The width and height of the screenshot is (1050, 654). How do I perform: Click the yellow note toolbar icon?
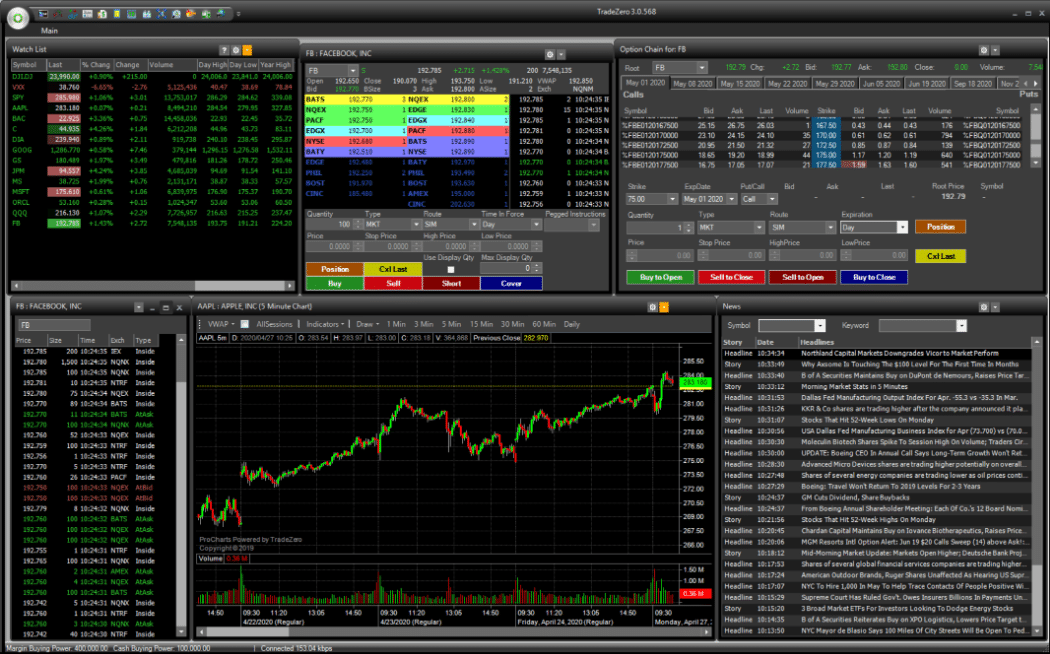pyautogui.click(x=117, y=13)
